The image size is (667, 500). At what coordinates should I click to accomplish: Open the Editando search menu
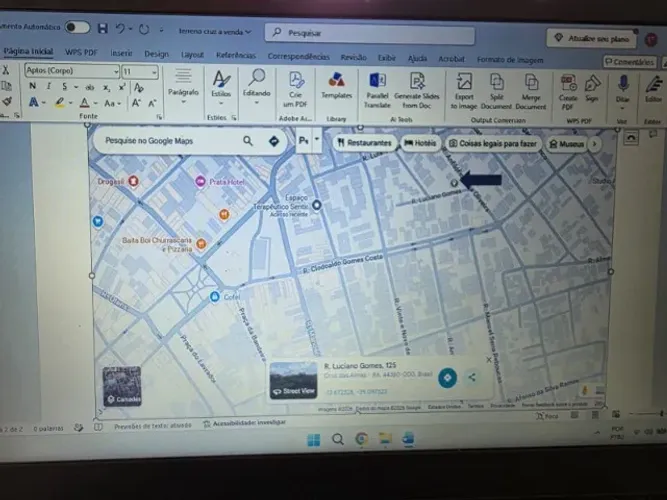pyautogui.click(x=257, y=87)
